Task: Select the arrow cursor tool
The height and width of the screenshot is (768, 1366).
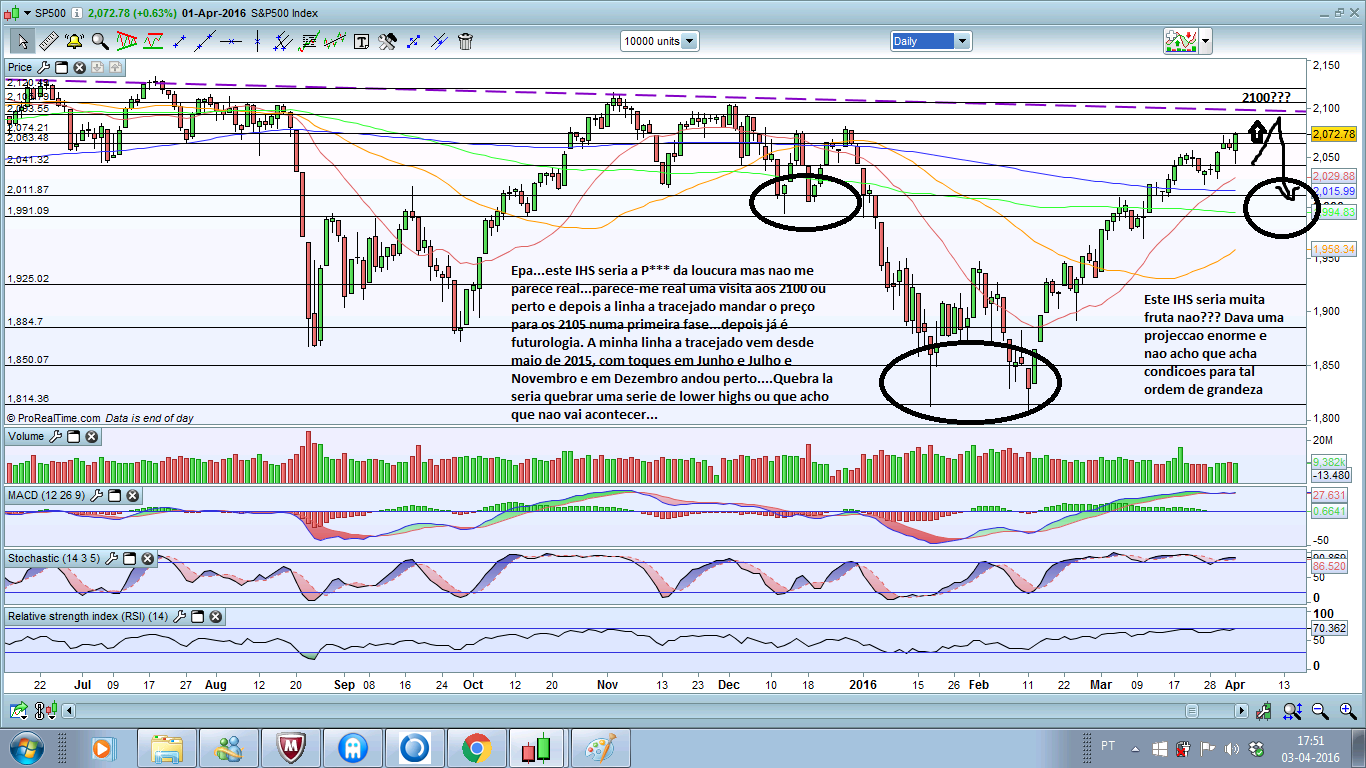Action: [x=22, y=41]
